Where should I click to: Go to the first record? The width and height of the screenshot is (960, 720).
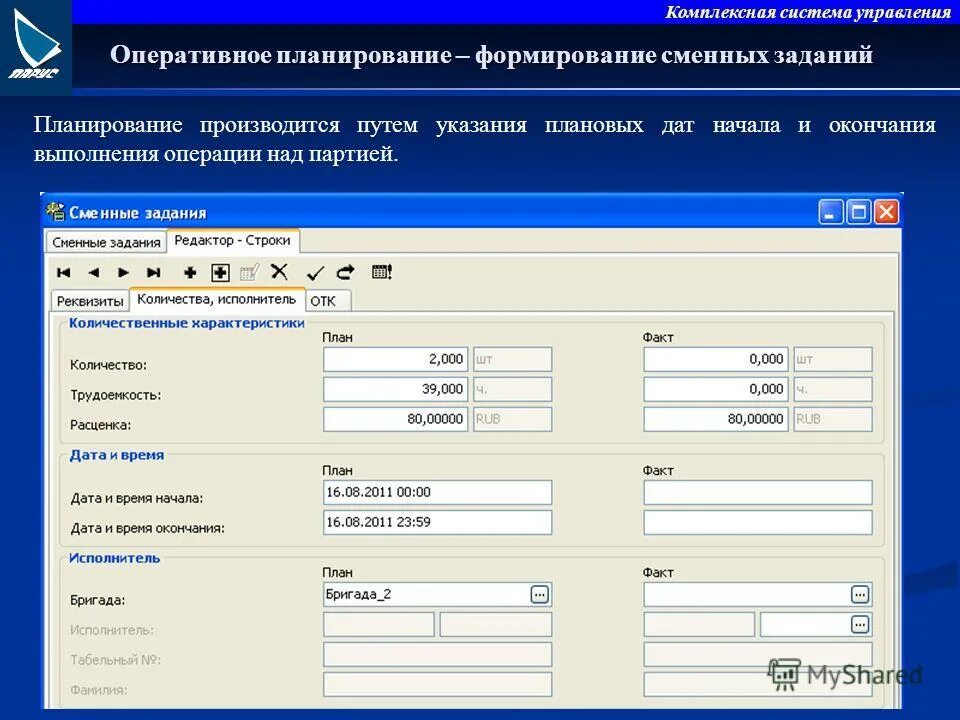[x=63, y=271]
